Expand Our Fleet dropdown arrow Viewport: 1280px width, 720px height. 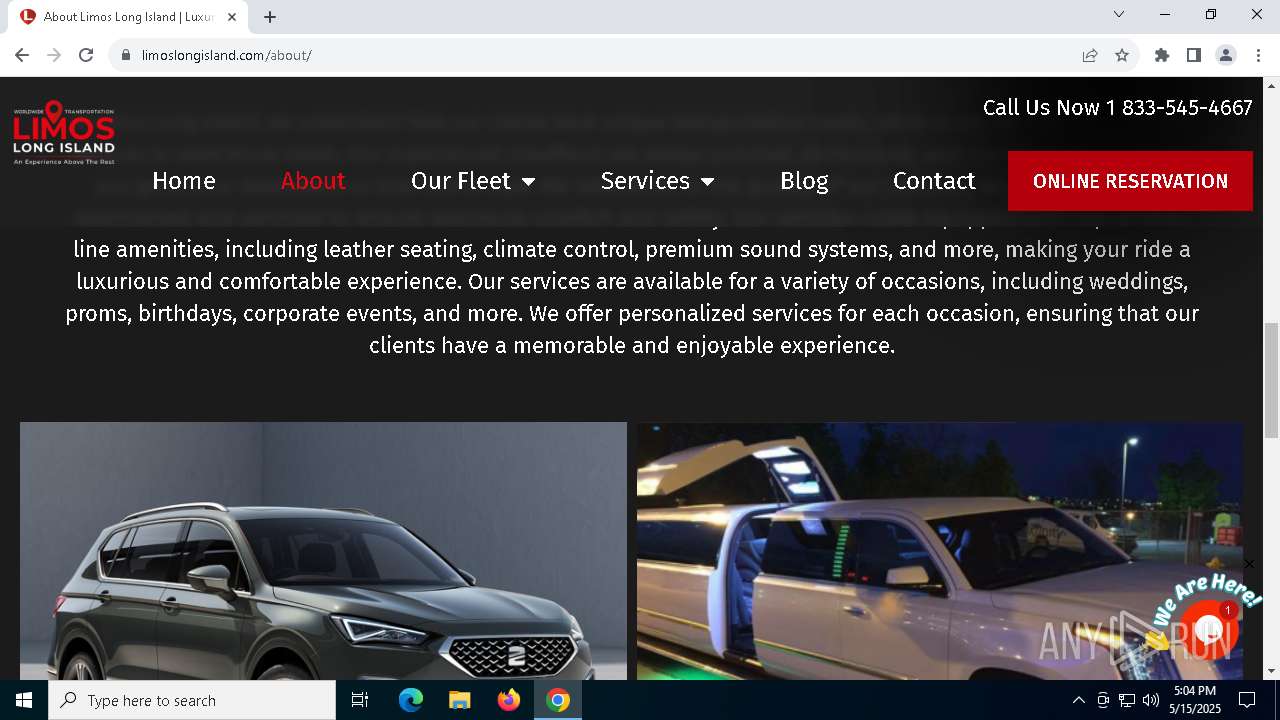coord(528,182)
